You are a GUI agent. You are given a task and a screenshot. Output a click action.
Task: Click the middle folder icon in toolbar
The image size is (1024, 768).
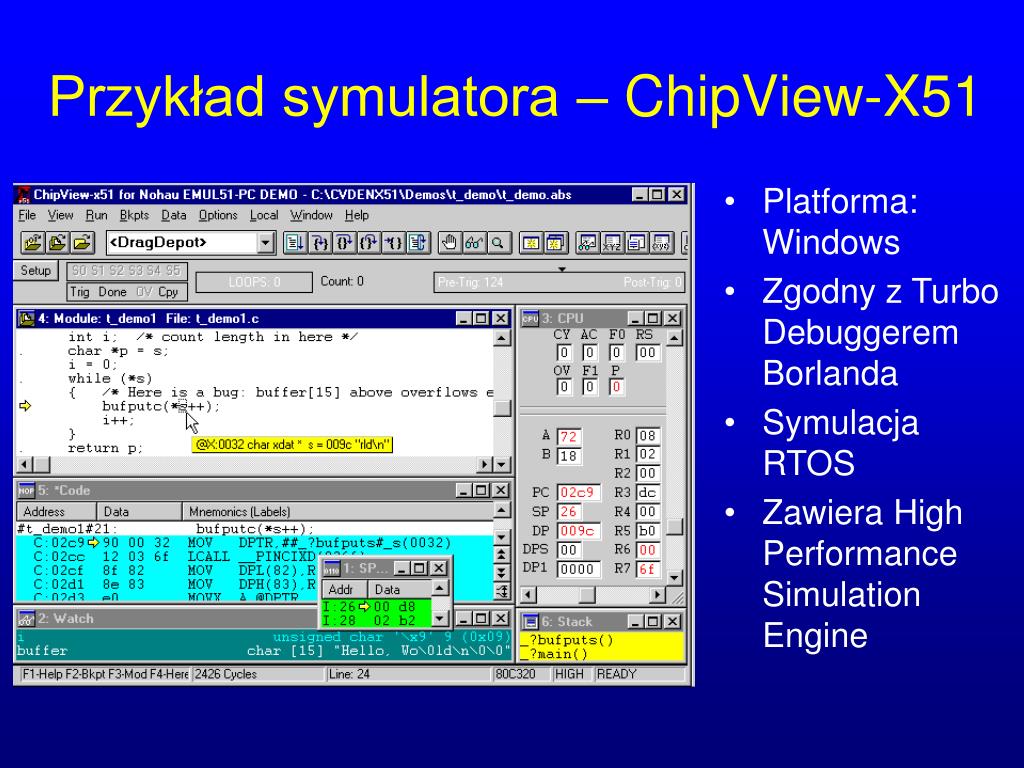click(57, 244)
